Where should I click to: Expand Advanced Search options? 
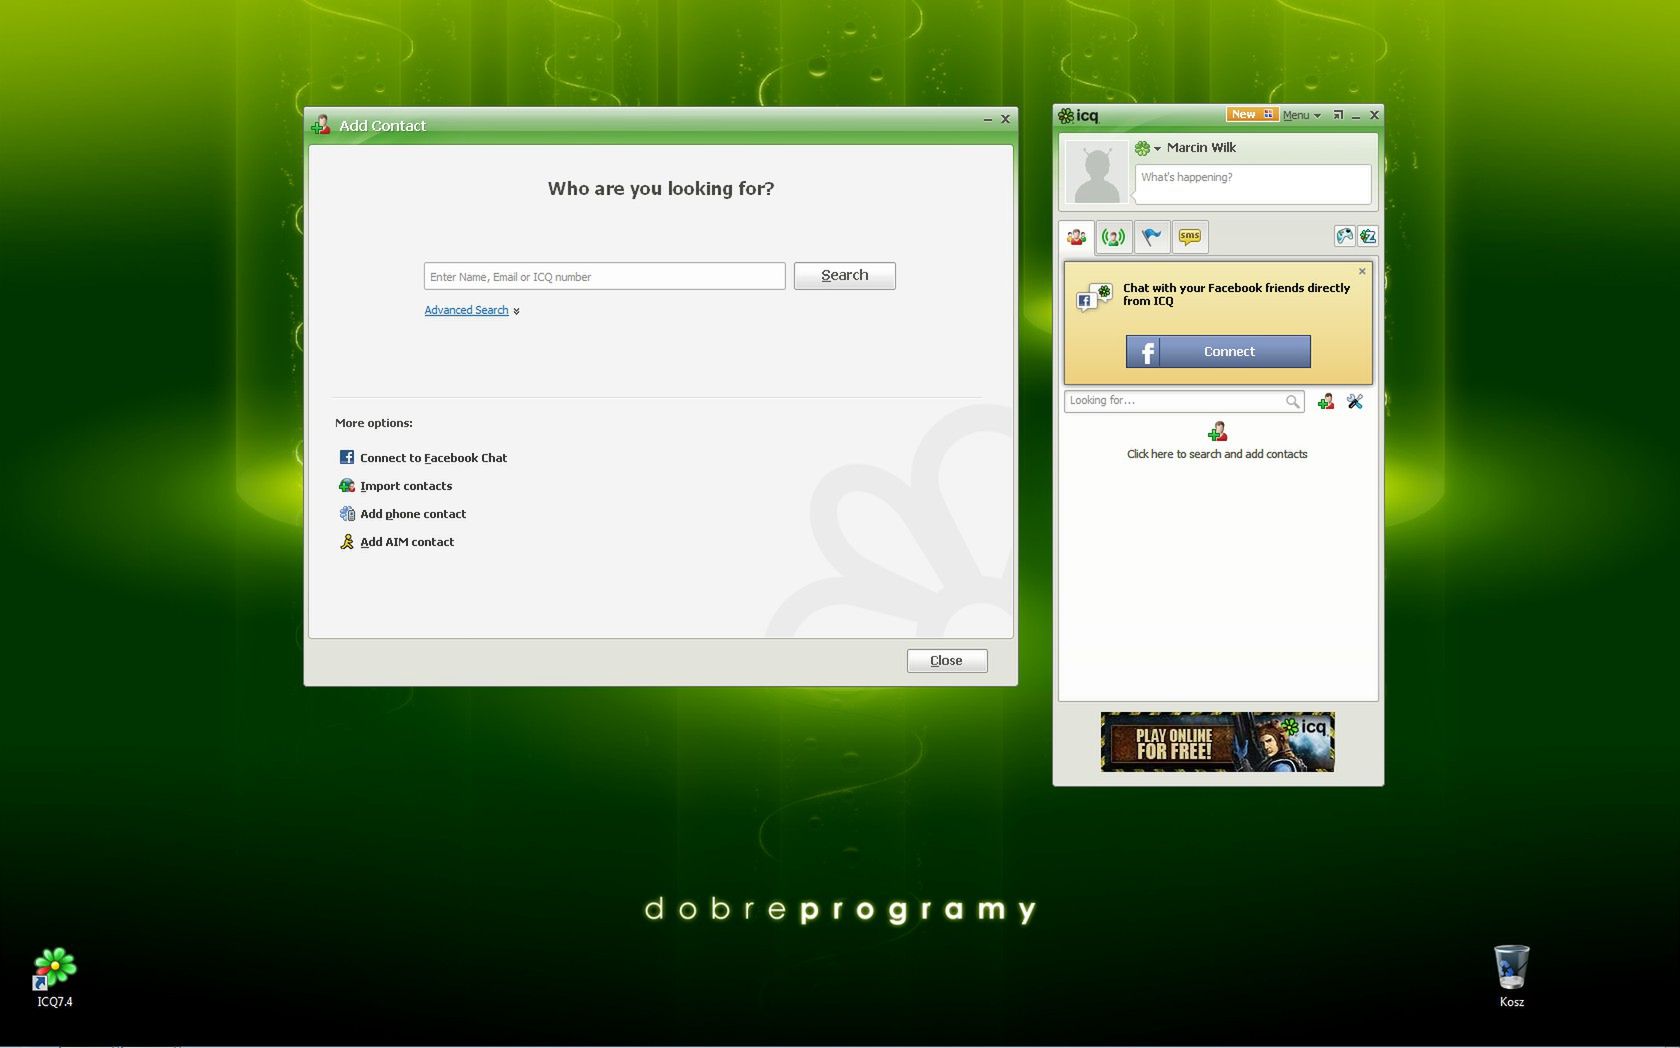(472, 311)
